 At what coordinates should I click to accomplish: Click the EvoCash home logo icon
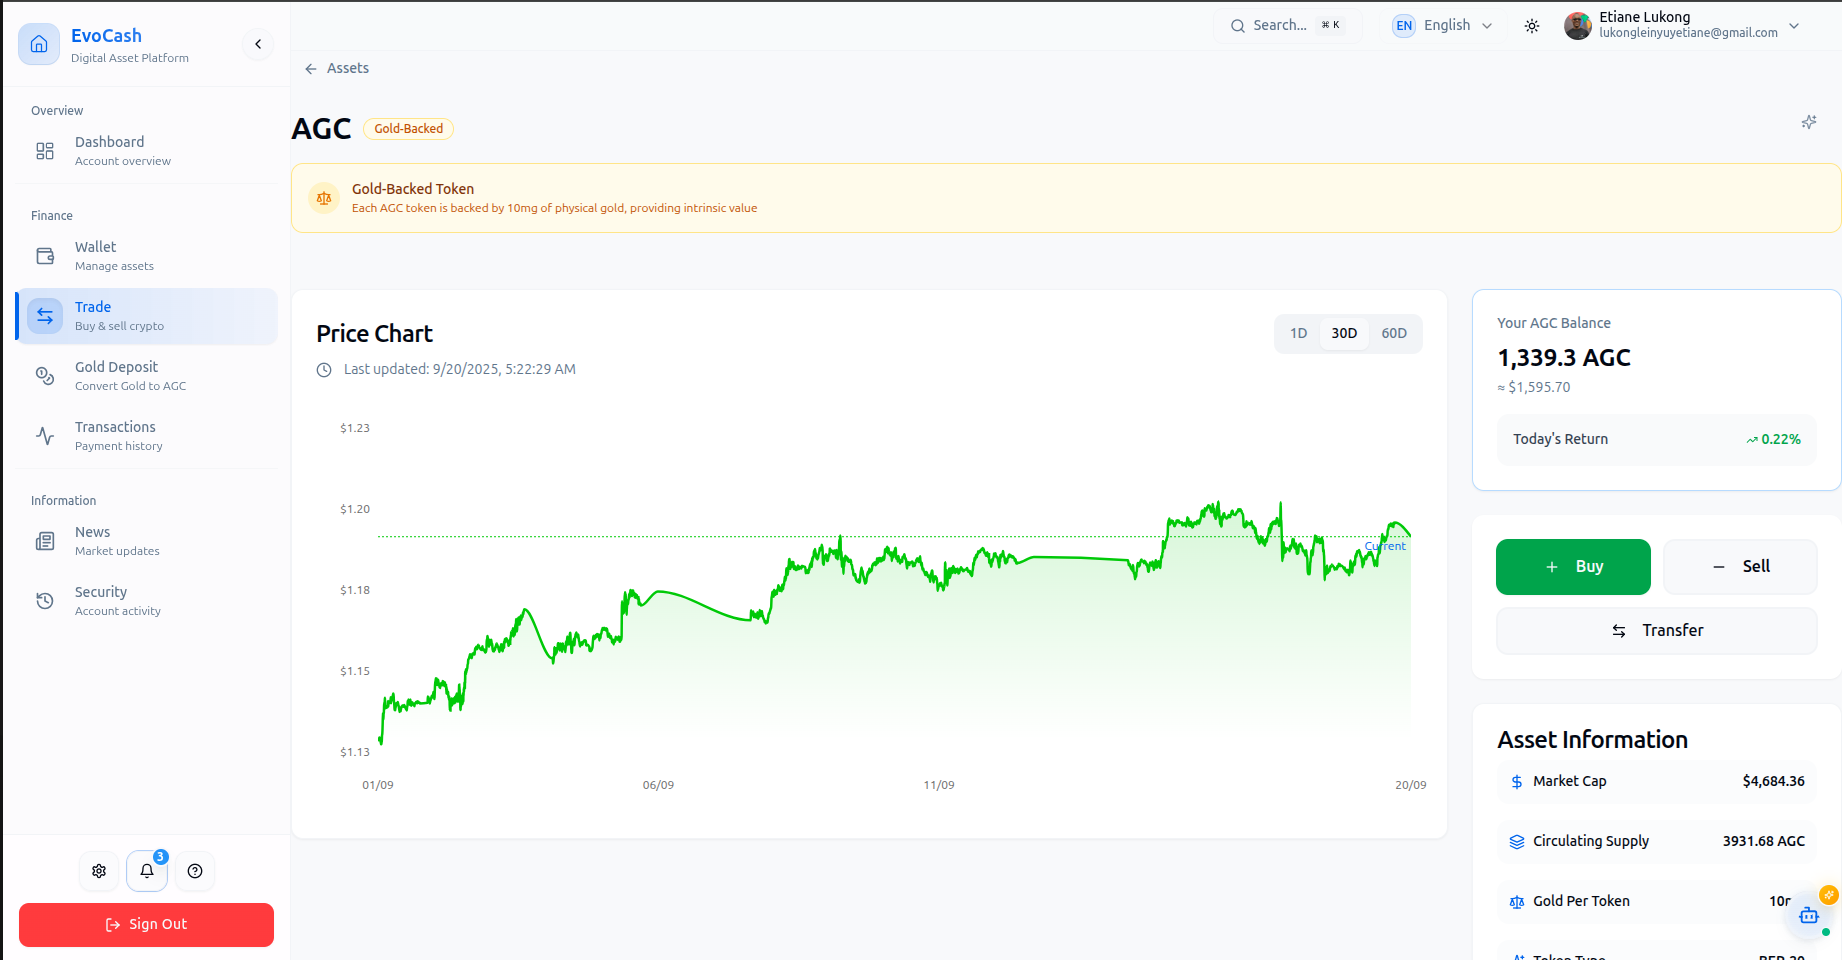point(39,44)
